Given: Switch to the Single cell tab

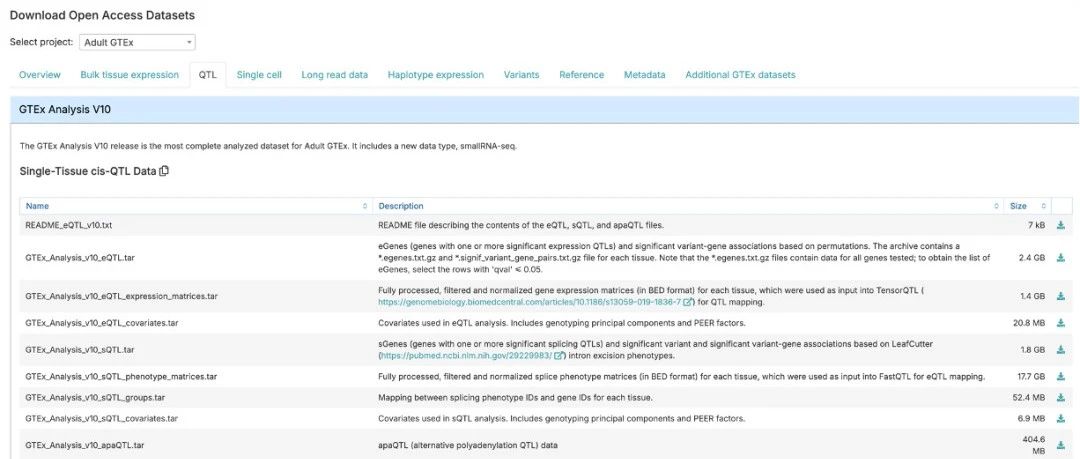Looking at the screenshot, I should [x=259, y=74].
